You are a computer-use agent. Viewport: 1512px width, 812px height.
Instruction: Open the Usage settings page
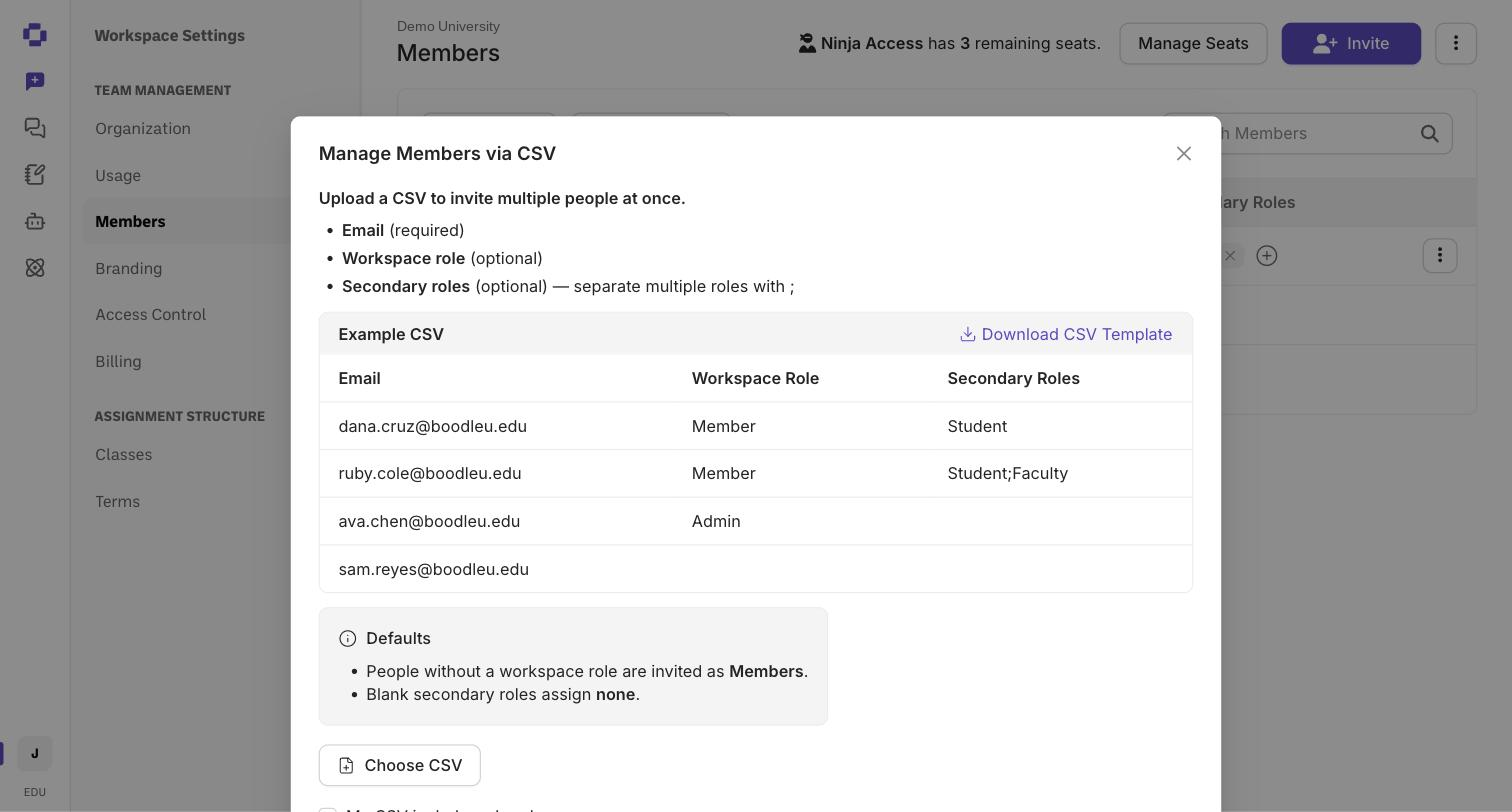(118, 175)
